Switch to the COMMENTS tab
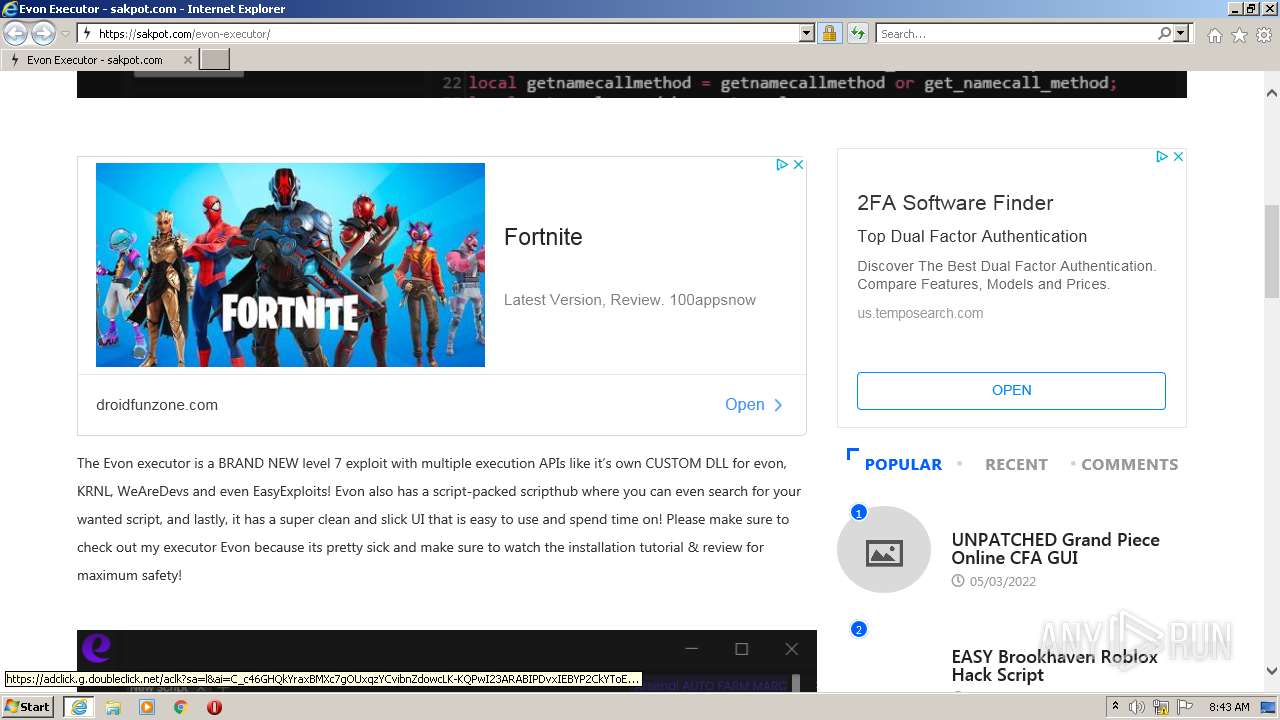 click(x=1129, y=464)
